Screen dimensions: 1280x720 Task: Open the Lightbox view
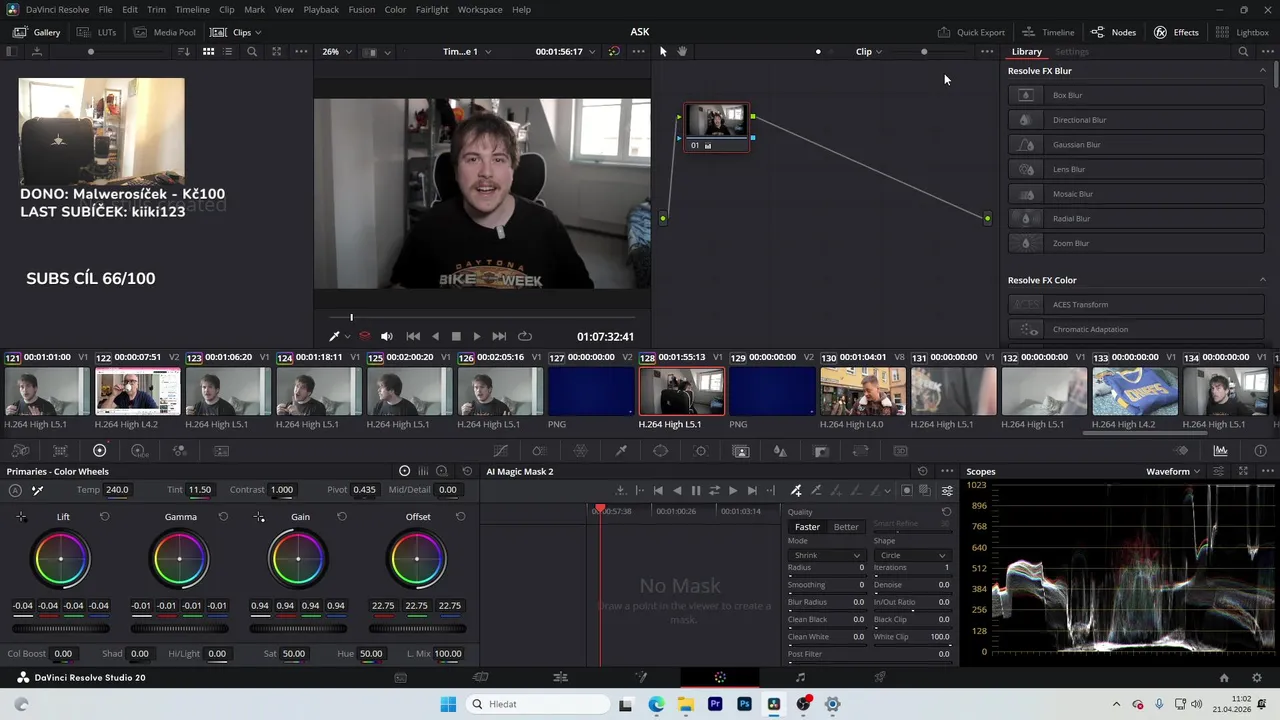coord(1242,32)
